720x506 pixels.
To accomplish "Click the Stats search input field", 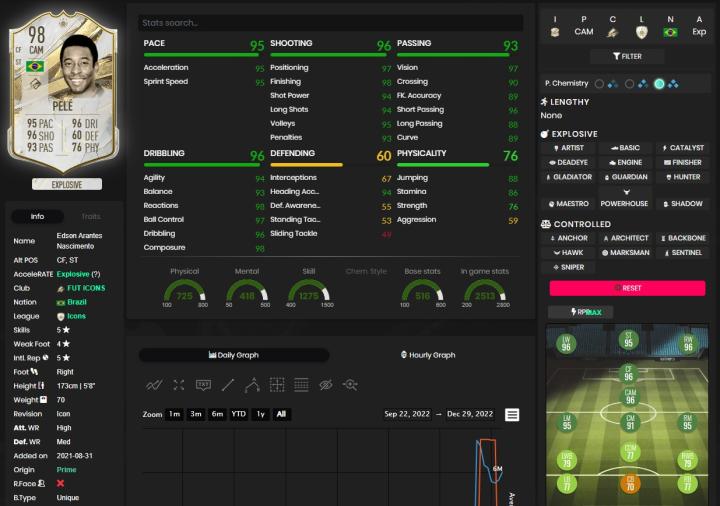I will pyautogui.click(x=330, y=23).
